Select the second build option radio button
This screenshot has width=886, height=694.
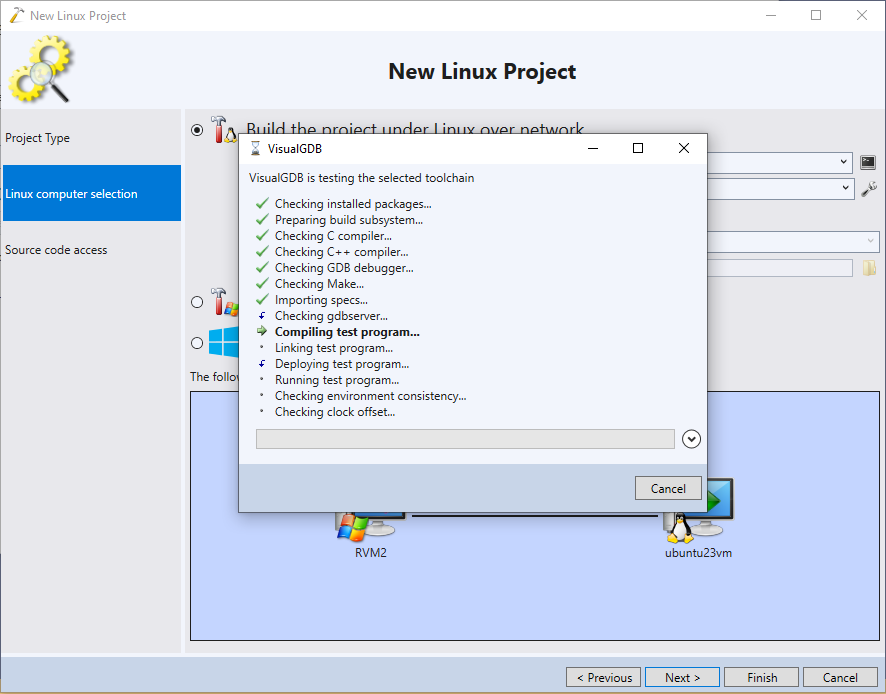(x=197, y=302)
